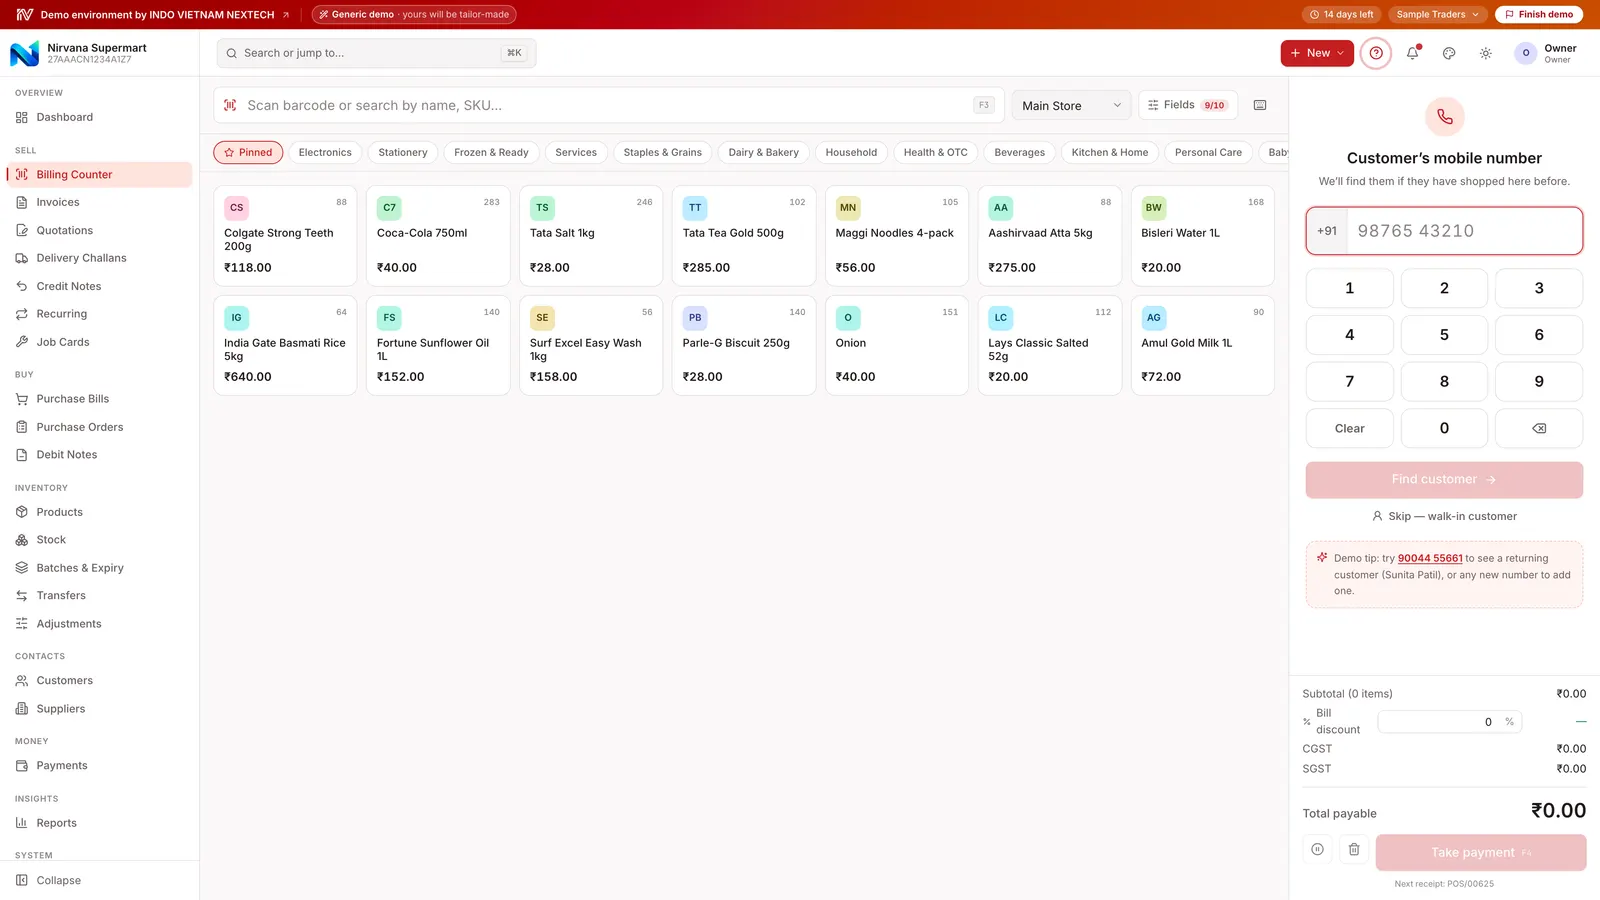Select the Pinned category tab

pos(248,152)
